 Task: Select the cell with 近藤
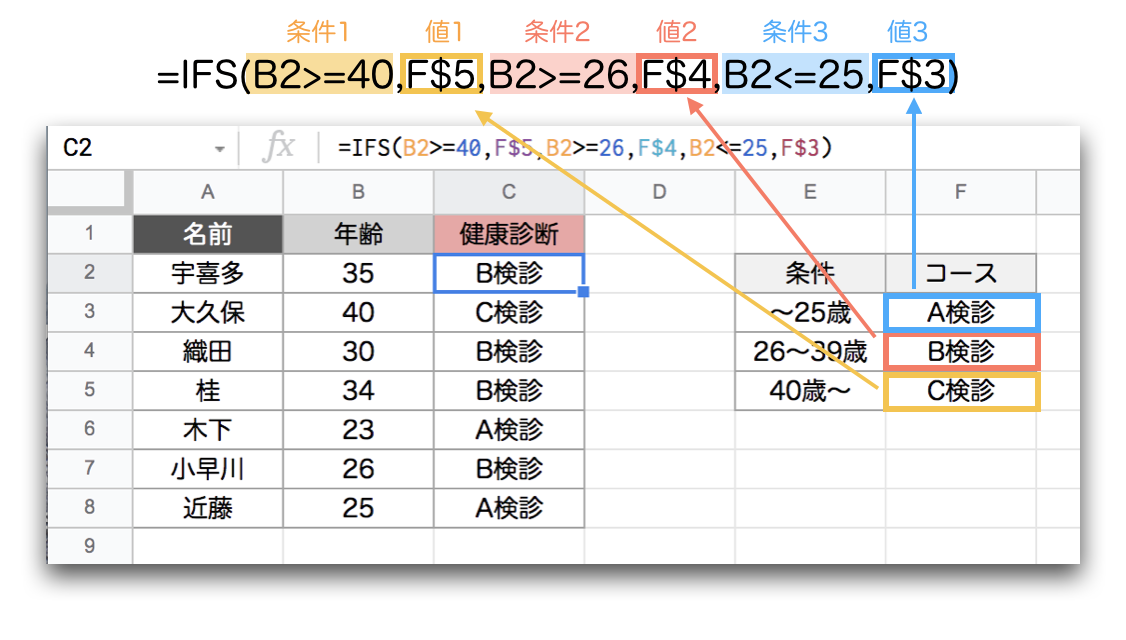pos(208,508)
